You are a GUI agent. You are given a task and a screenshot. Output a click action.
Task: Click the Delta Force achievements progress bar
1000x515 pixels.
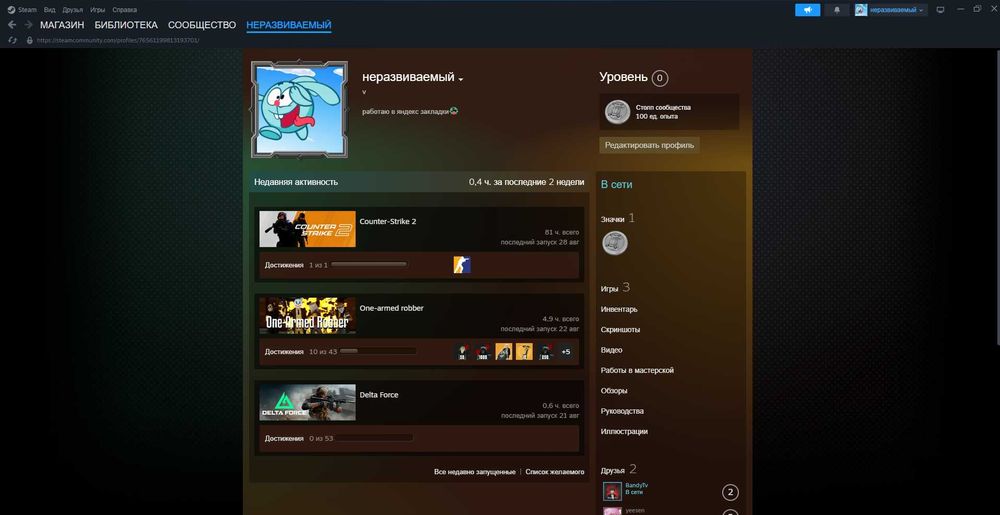point(374,438)
